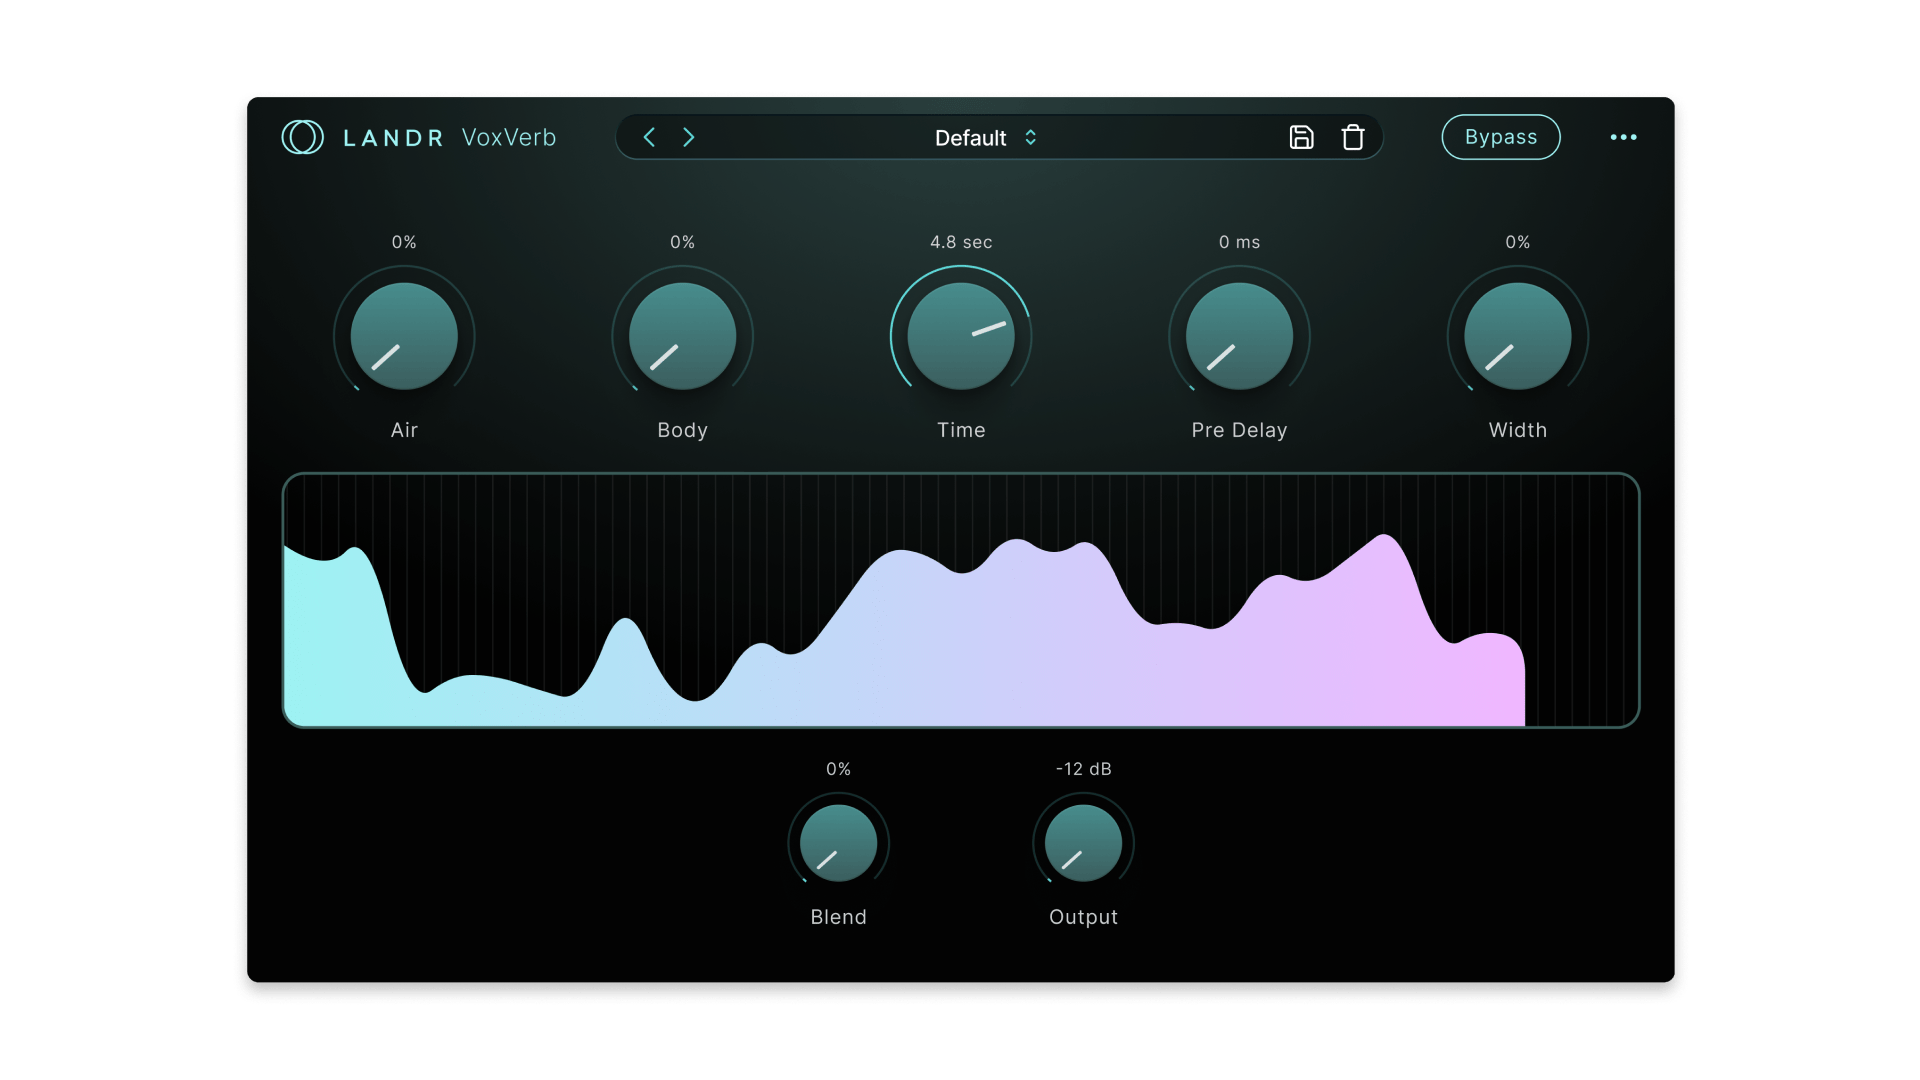Click the 0% value above Body

coord(682,242)
